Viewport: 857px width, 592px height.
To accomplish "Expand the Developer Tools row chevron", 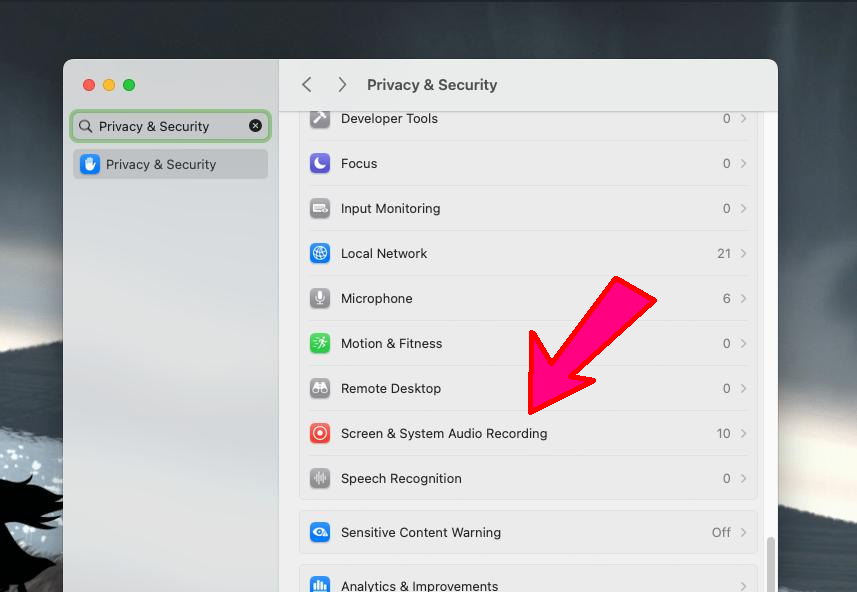I will coord(743,119).
